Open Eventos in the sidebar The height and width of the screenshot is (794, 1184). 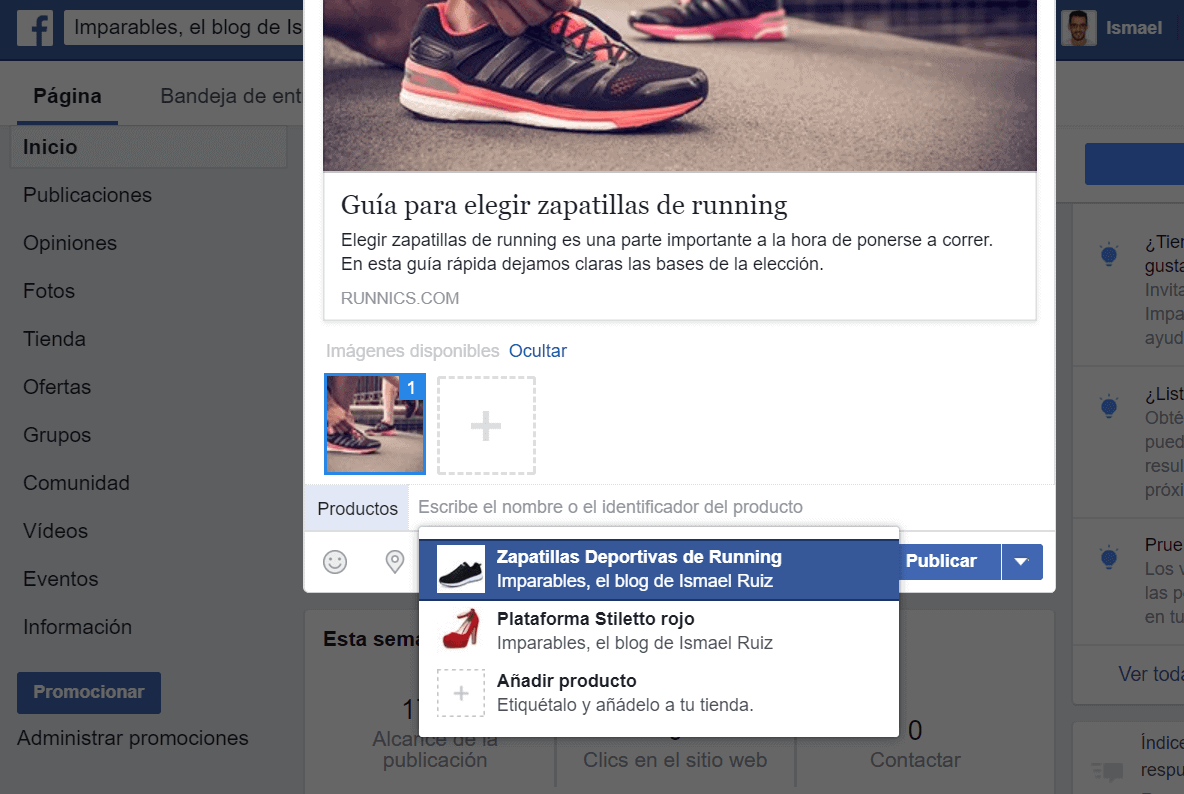[61, 579]
